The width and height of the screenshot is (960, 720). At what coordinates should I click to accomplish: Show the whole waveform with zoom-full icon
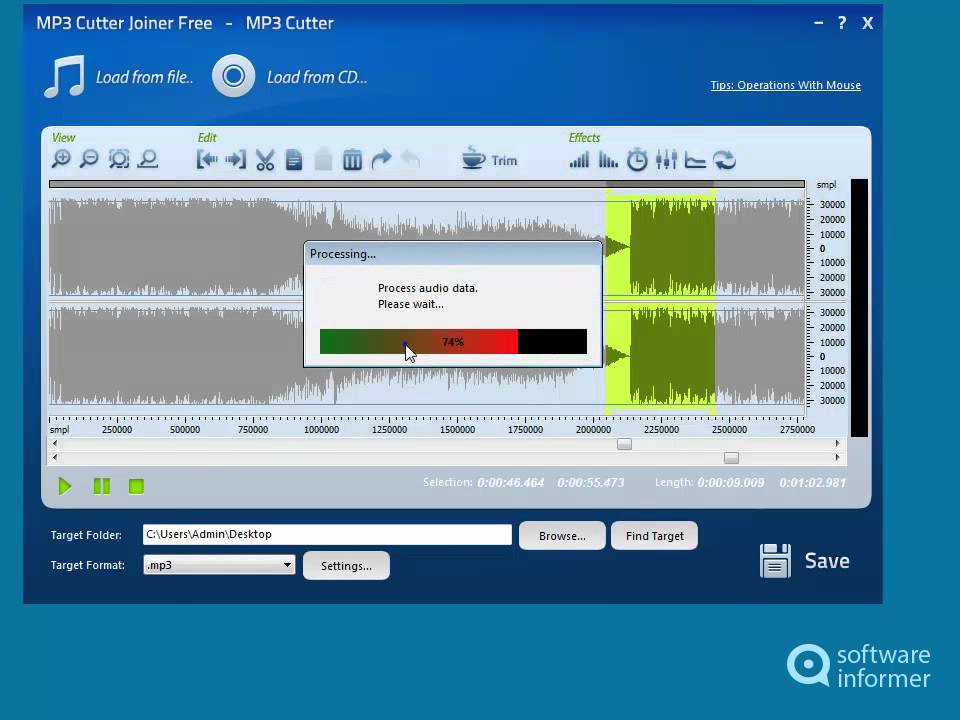pos(148,159)
